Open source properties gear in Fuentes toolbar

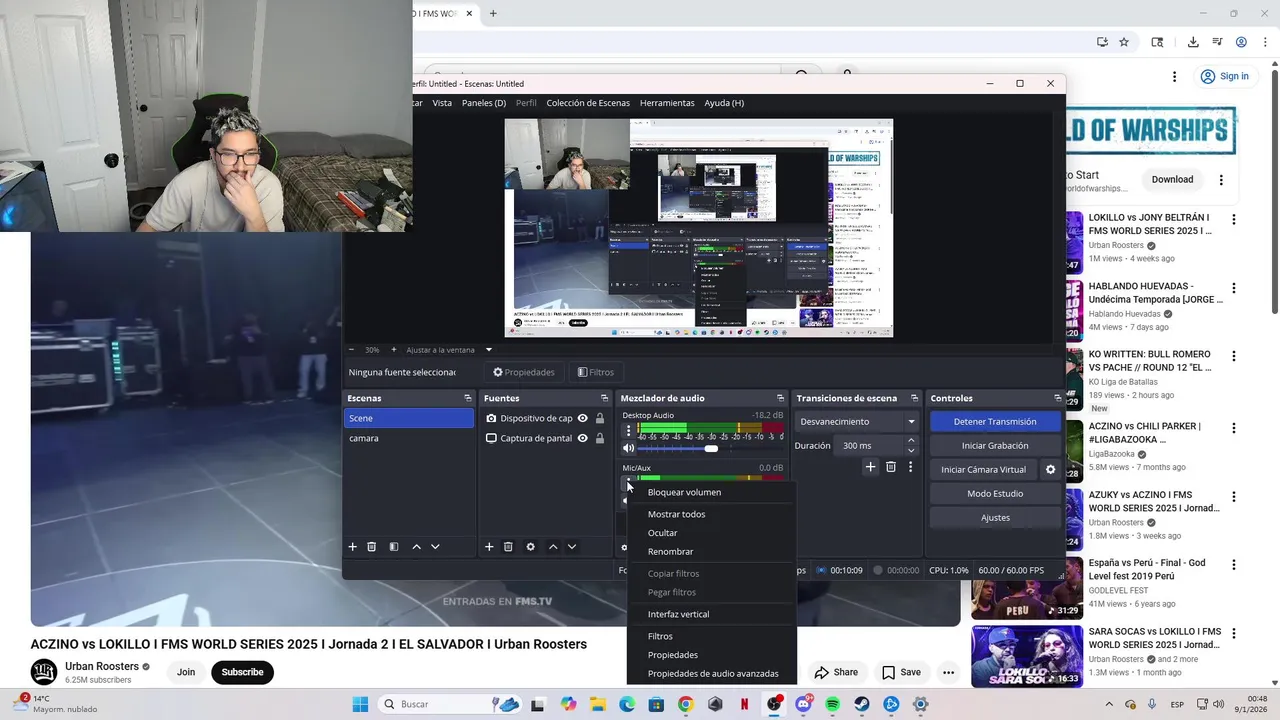[x=530, y=547]
